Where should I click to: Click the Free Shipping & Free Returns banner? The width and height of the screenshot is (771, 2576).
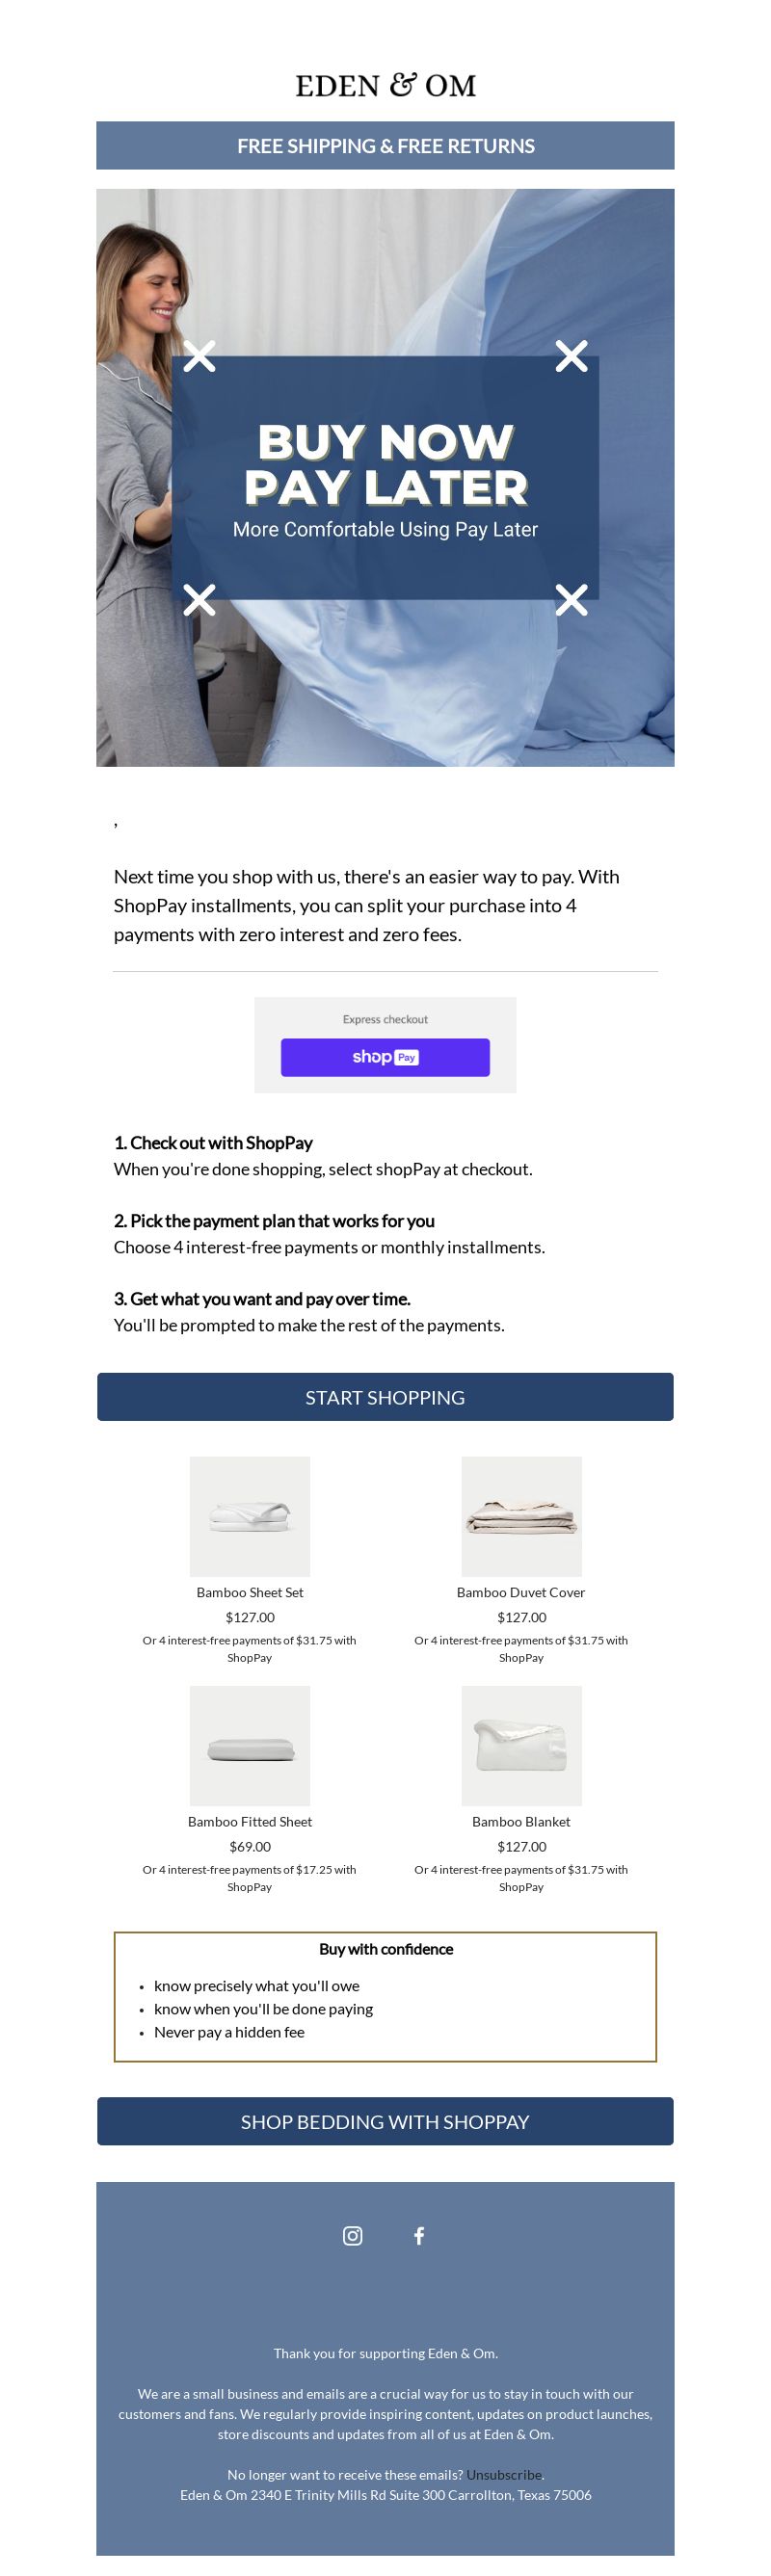point(385,146)
